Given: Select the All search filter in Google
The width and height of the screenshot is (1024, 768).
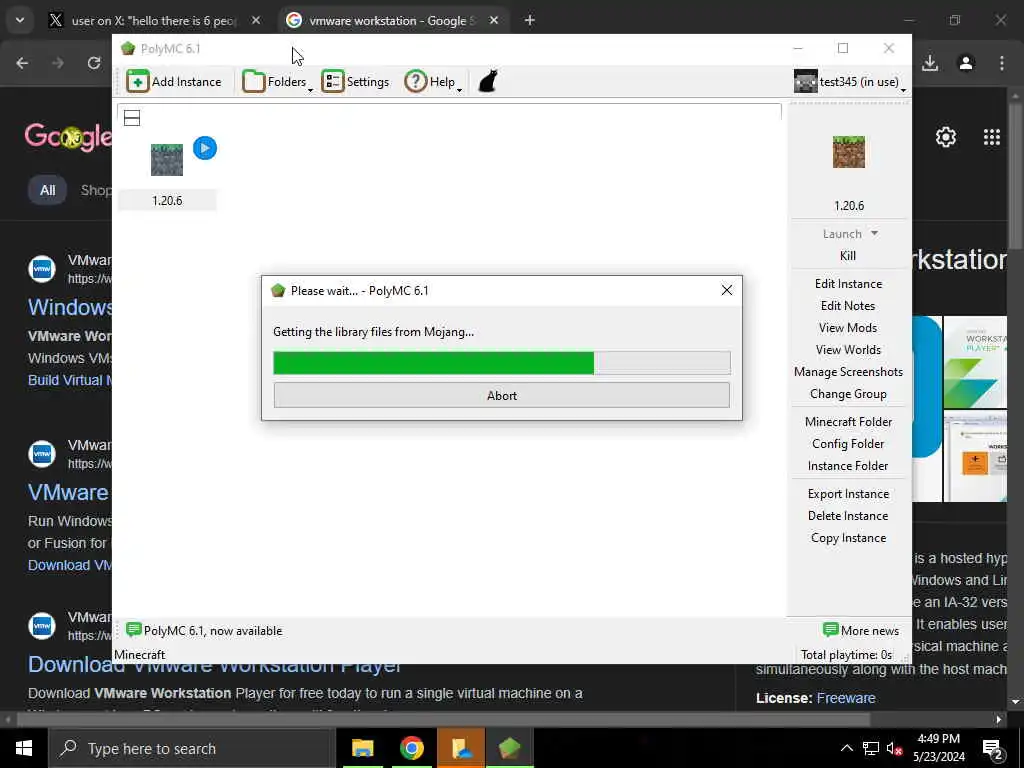Looking at the screenshot, I should tap(47, 191).
